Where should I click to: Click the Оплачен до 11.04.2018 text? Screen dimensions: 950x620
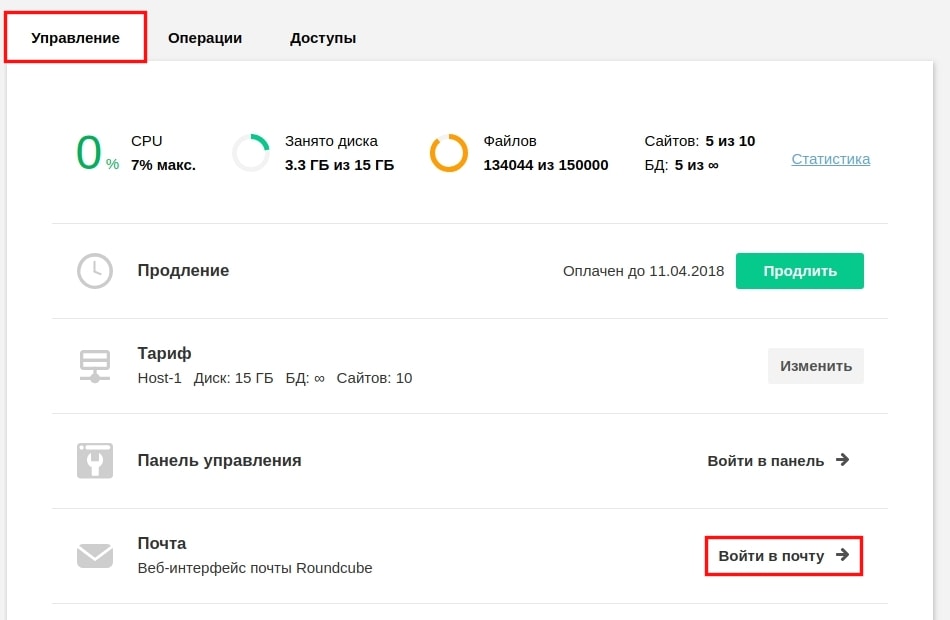[x=643, y=271]
